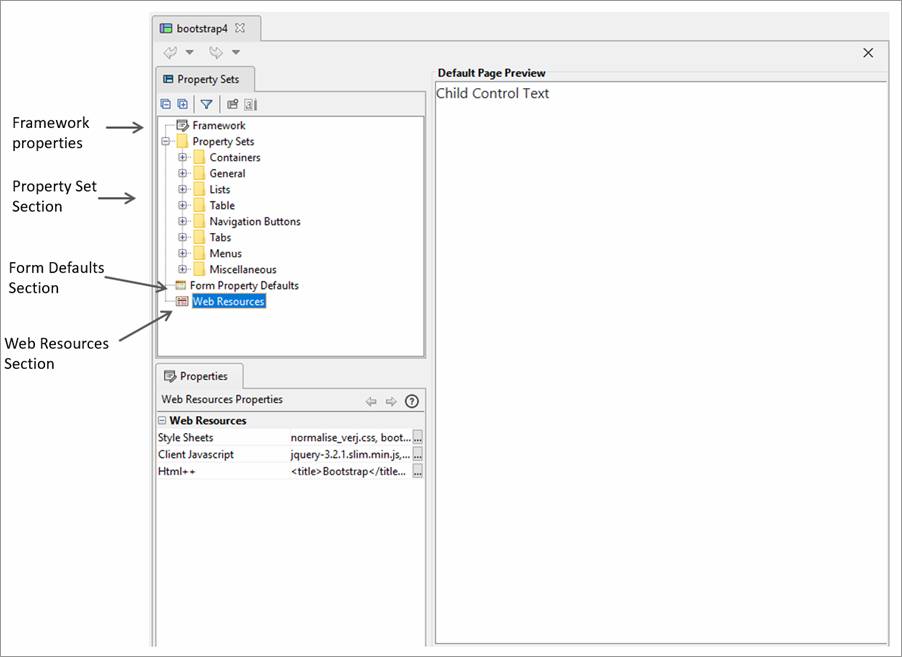Screen dimensions: 902x657
Task: Close the preview panel with the X
Action: pyautogui.click(x=868, y=53)
